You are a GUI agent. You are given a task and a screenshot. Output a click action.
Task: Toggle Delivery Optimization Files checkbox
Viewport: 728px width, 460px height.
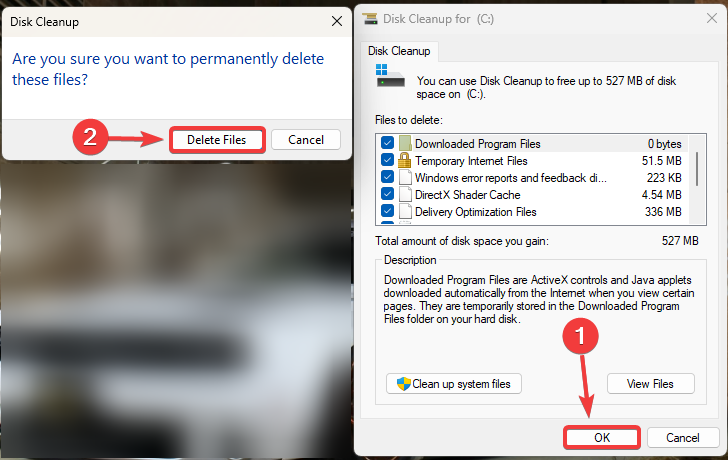387,211
